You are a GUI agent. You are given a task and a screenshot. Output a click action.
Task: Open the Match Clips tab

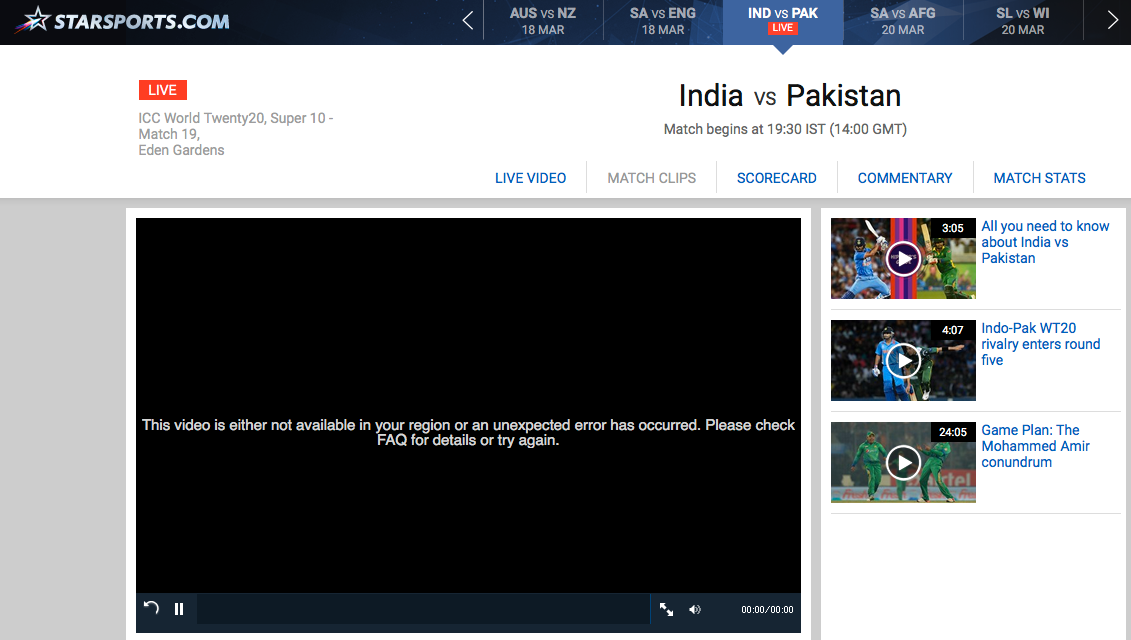coord(651,178)
